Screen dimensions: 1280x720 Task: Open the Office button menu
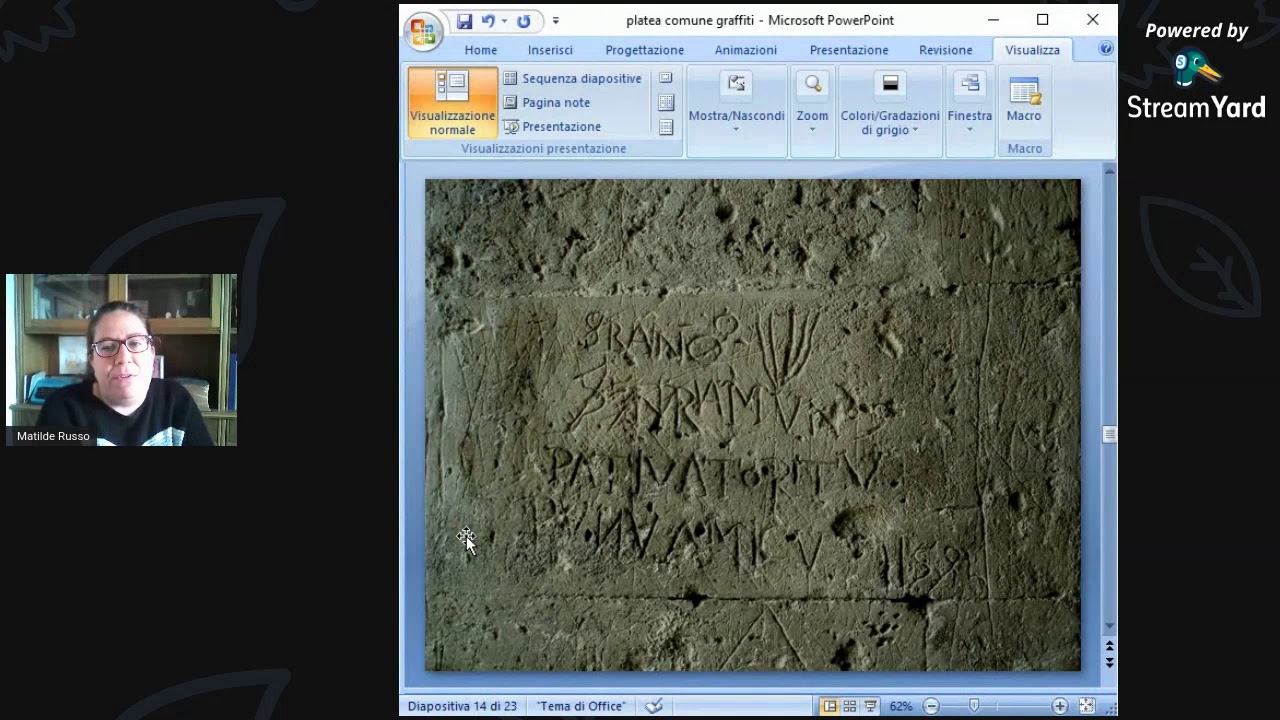(x=423, y=32)
